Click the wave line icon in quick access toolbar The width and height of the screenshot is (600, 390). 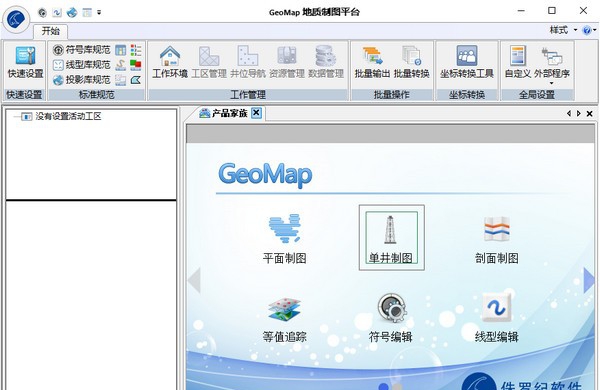(57, 13)
